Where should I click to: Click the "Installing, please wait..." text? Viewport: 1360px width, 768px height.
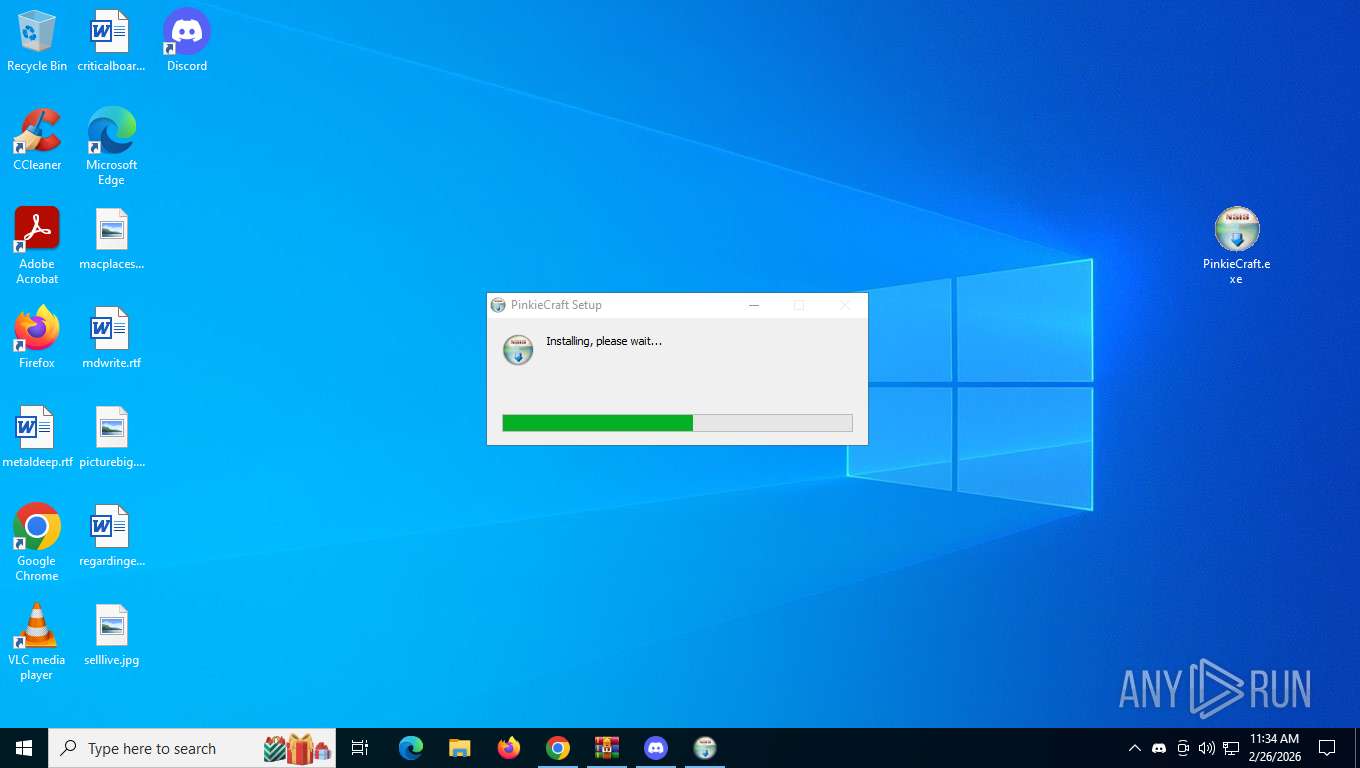[604, 341]
